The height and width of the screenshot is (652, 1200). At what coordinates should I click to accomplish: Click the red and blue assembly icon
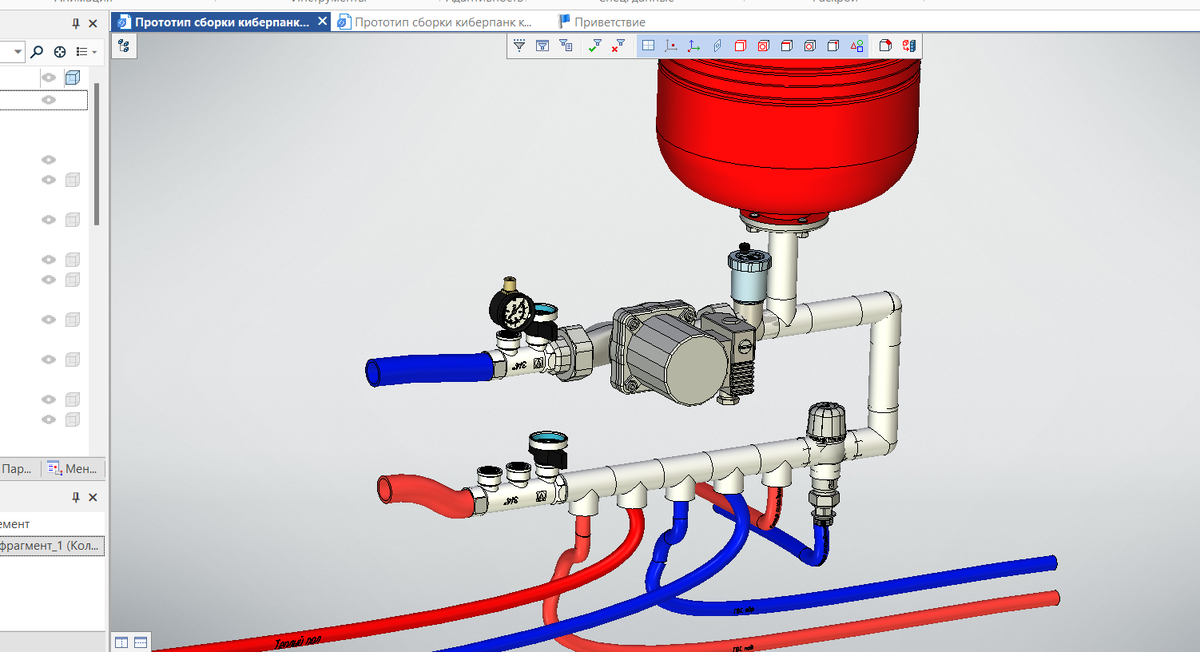tap(909, 46)
